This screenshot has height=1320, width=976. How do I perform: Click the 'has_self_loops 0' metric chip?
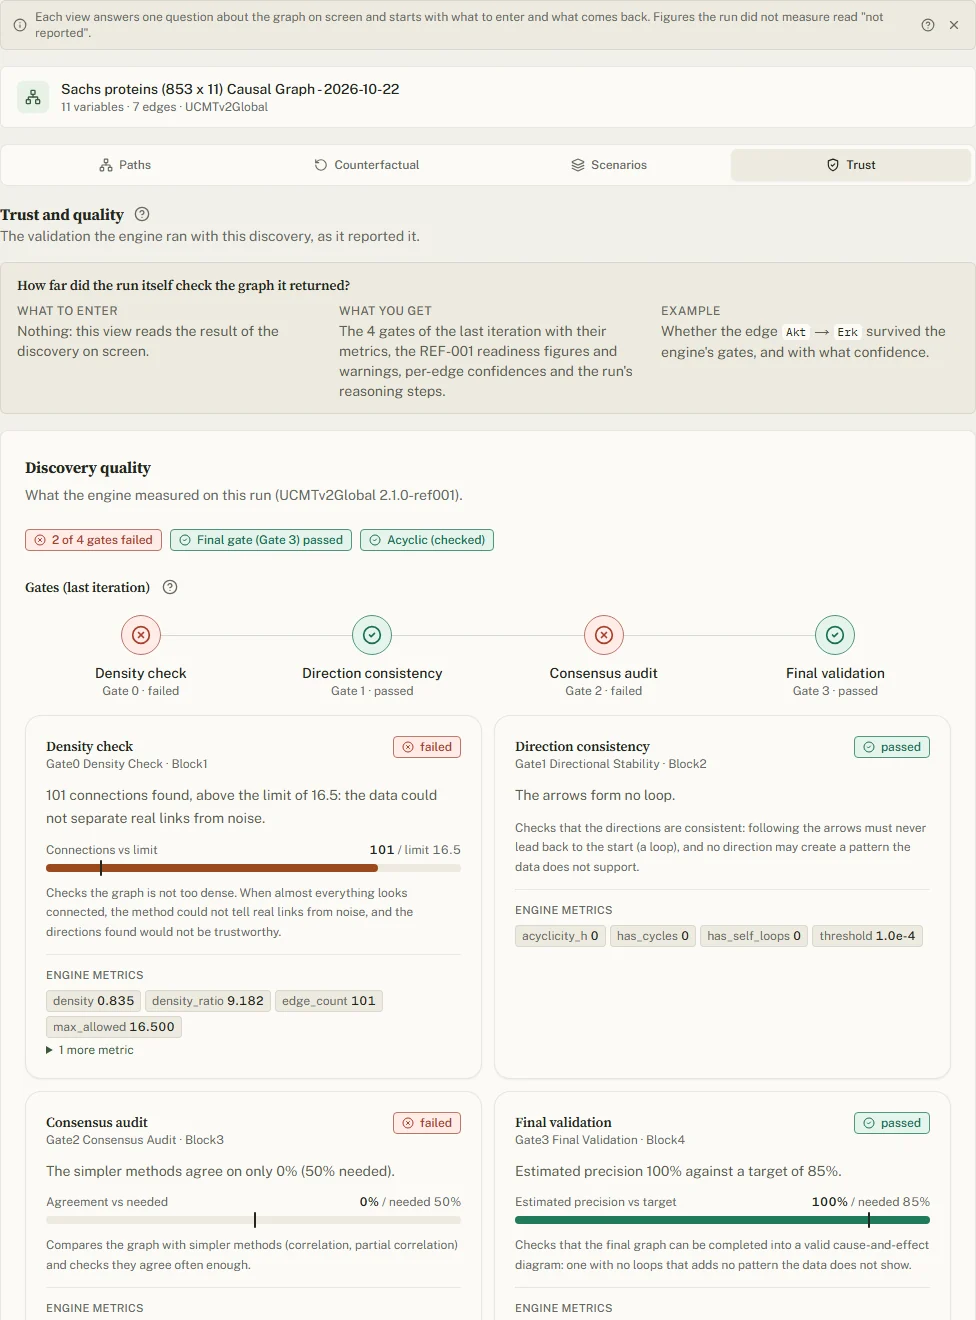(754, 936)
